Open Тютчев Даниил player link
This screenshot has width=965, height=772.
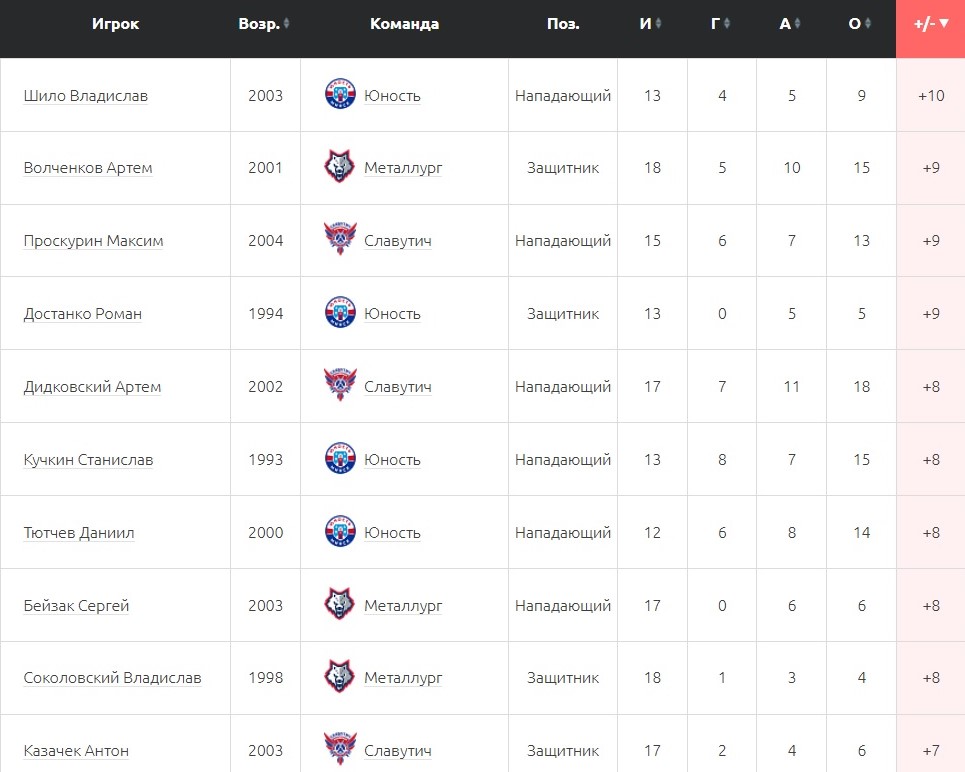[x=79, y=533]
